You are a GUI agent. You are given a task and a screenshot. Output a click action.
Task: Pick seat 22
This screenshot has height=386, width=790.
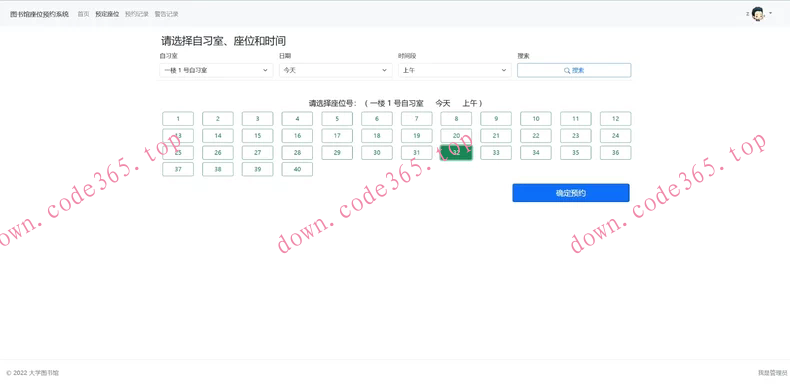pyautogui.click(x=536, y=136)
